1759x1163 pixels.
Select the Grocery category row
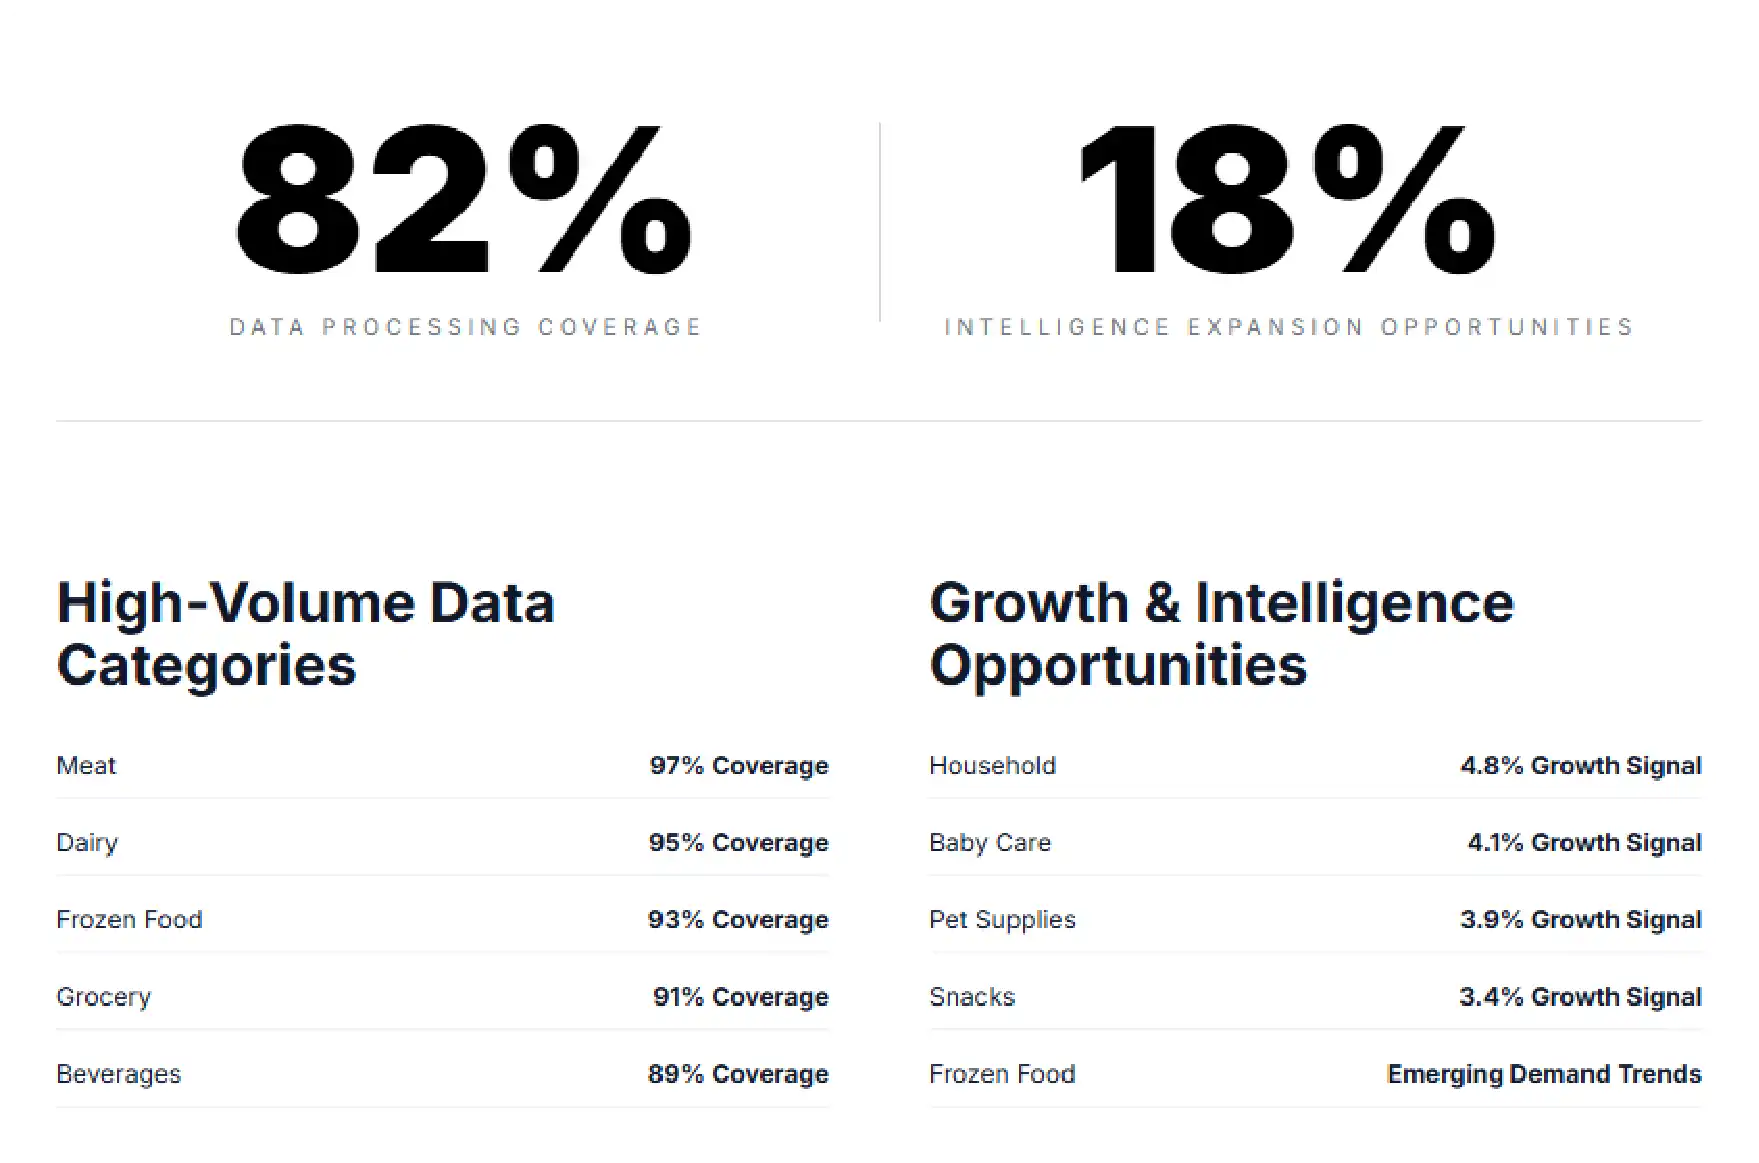442,996
